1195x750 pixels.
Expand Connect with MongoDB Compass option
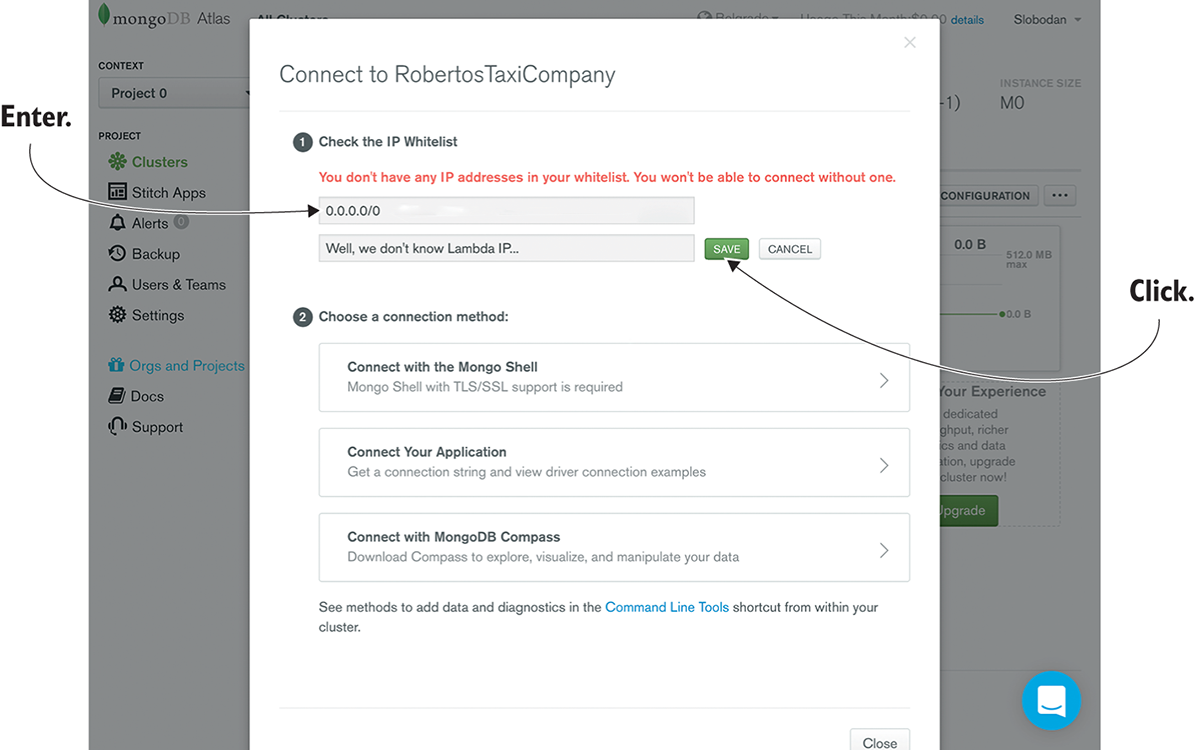[614, 547]
